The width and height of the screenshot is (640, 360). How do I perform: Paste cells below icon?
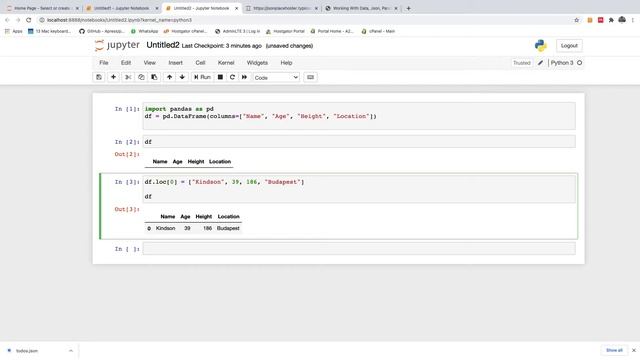coord(154,77)
